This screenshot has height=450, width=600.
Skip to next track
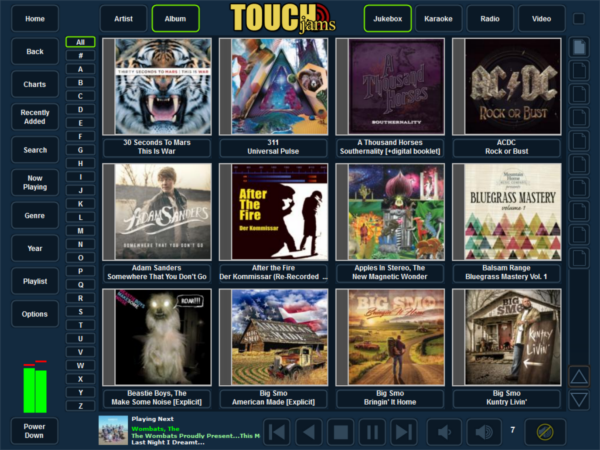(404, 432)
